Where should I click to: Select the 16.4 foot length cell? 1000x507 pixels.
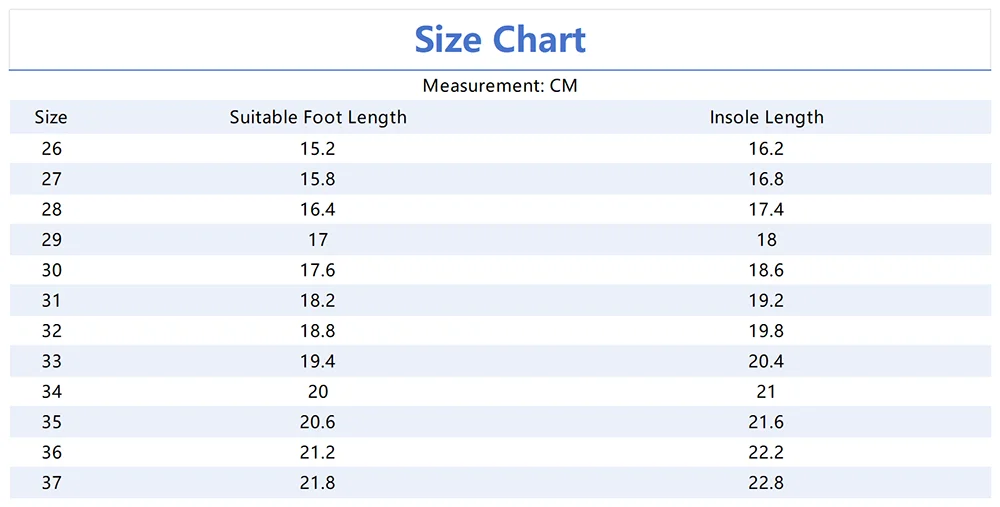coord(318,210)
